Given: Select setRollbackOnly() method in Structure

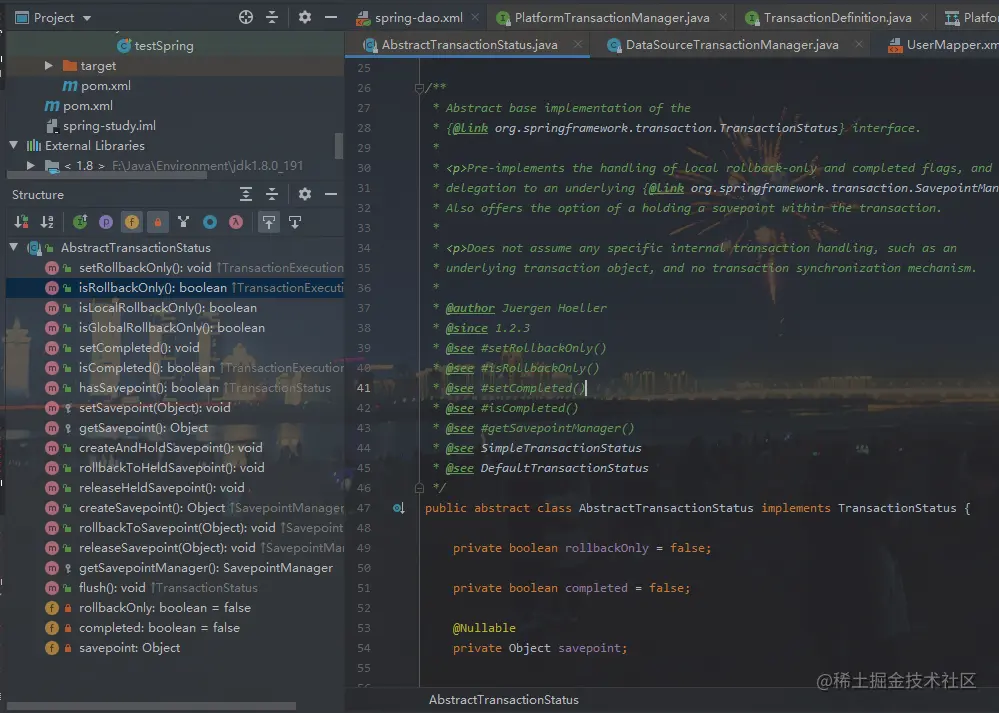Looking at the screenshot, I should 175,268.
